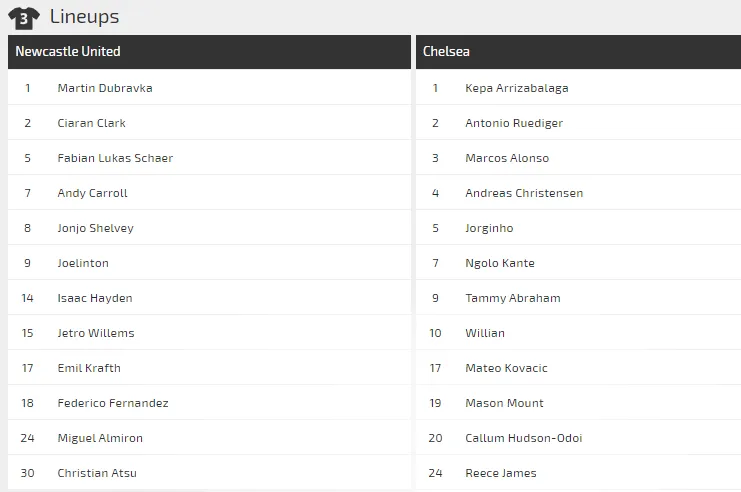Select Andy Carroll in the lineup
Screen dimensions: 741x492
[x=93, y=193]
